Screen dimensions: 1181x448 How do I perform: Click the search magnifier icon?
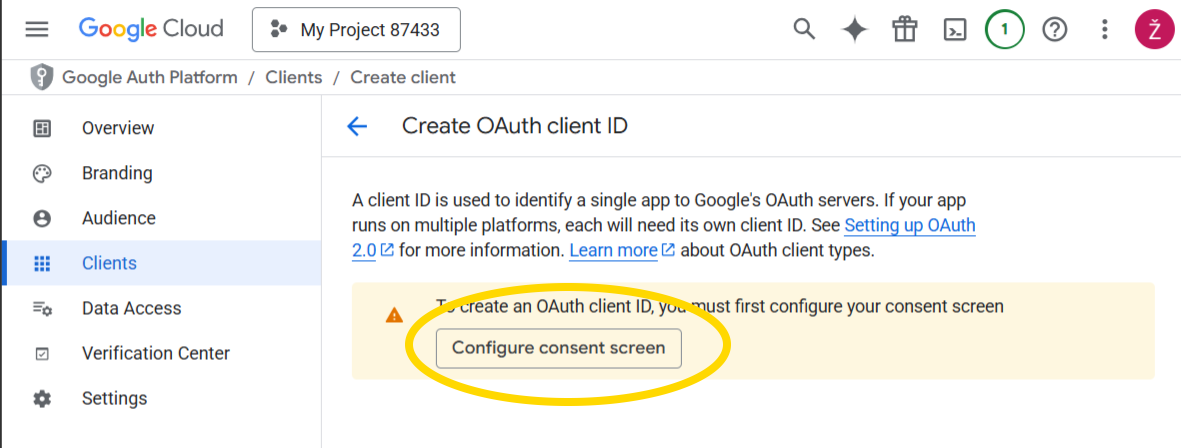(x=804, y=30)
